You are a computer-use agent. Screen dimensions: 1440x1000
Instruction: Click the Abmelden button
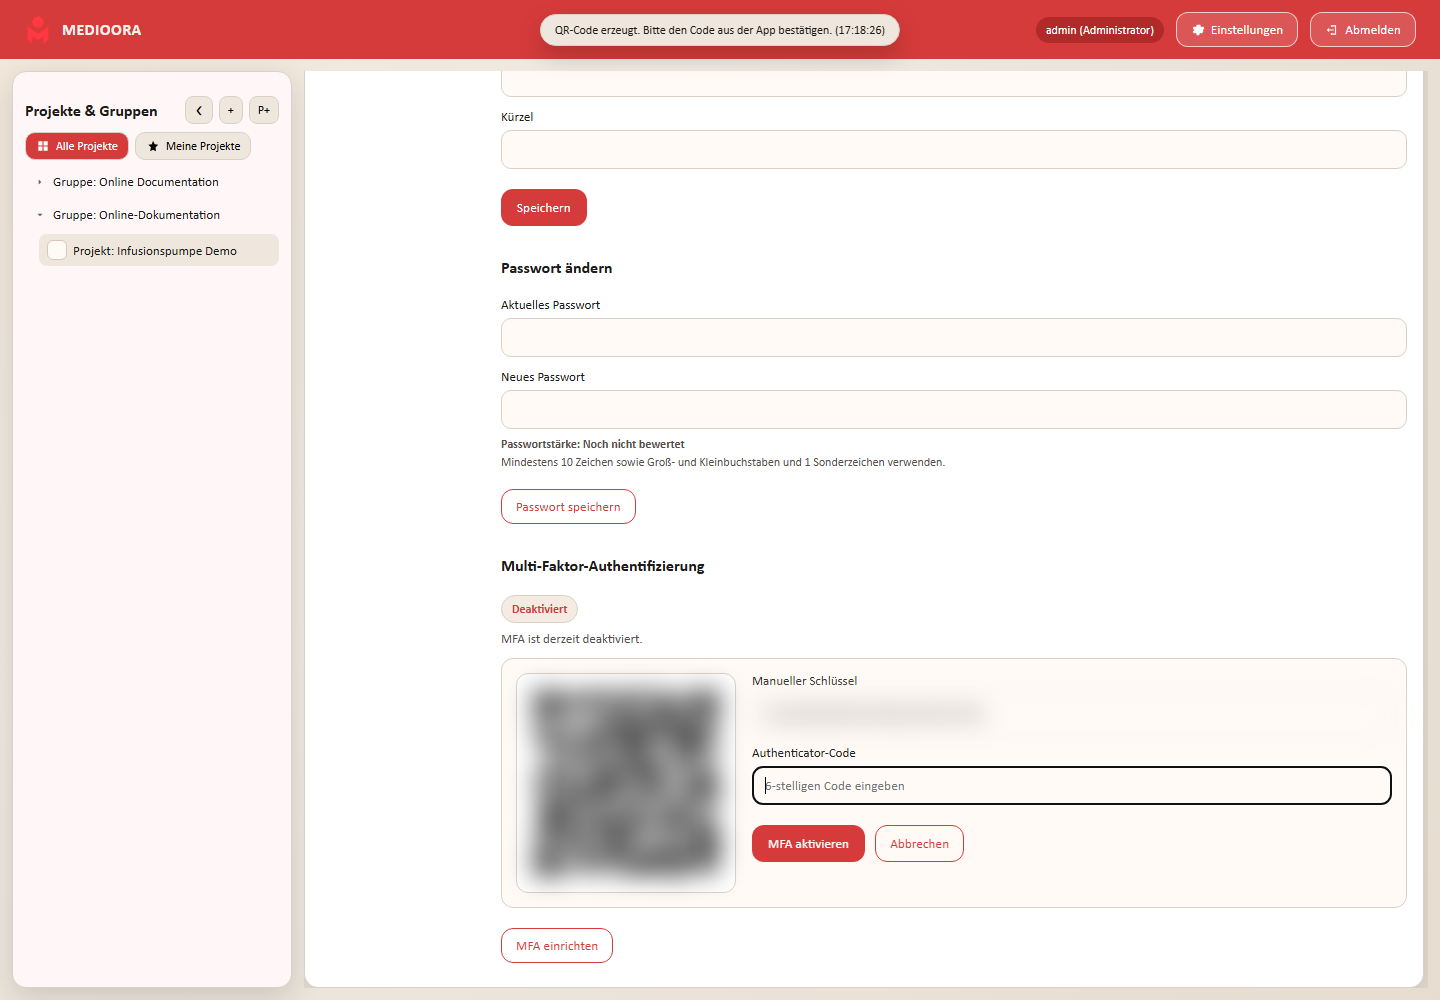(x=1363, y=30)
